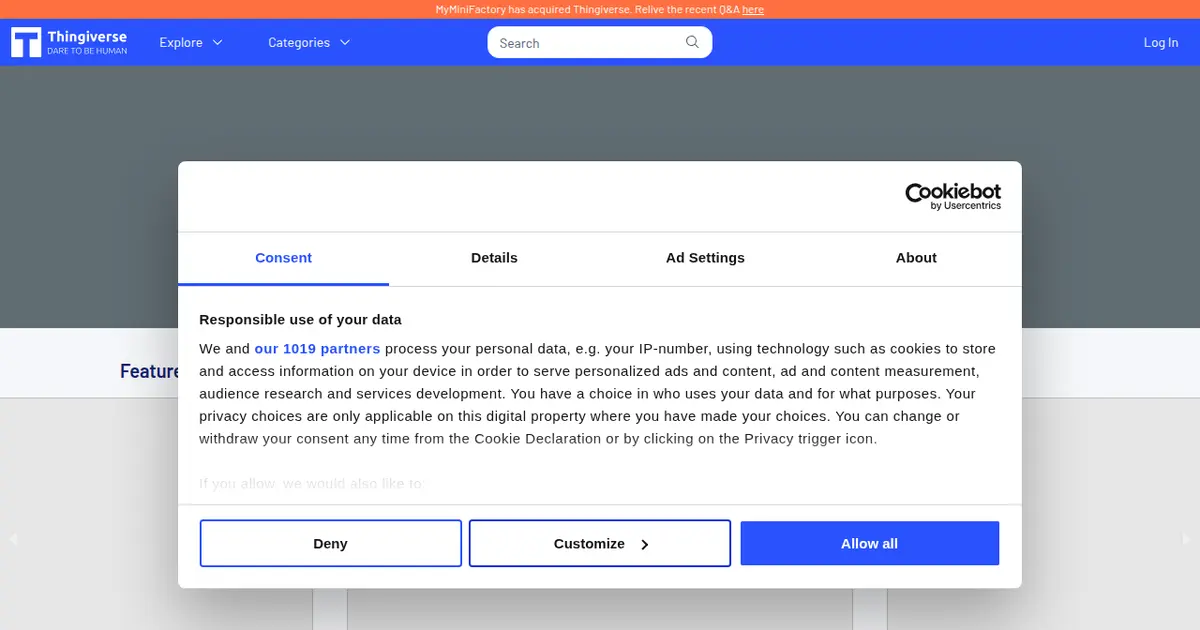Click the right carousel arrow

(x=1187, y=539)
